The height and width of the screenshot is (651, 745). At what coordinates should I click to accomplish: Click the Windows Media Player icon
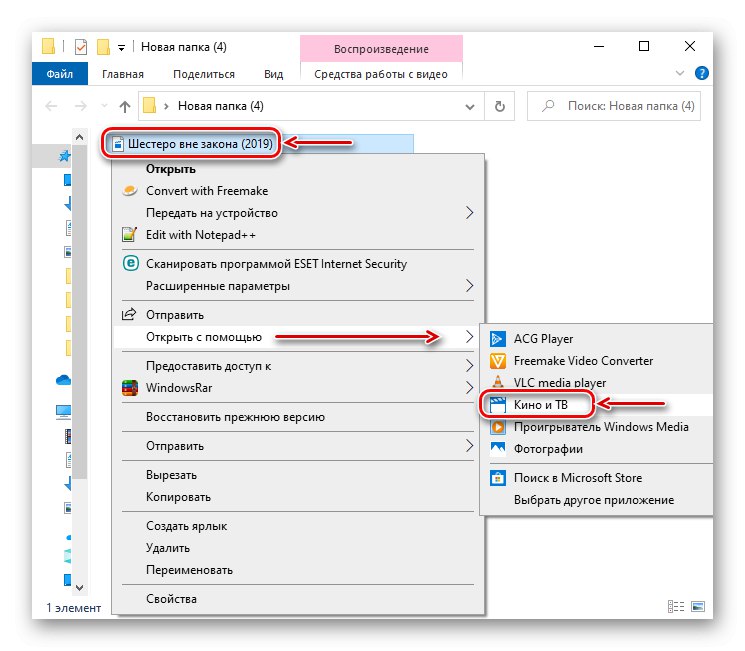click(497, 427)
